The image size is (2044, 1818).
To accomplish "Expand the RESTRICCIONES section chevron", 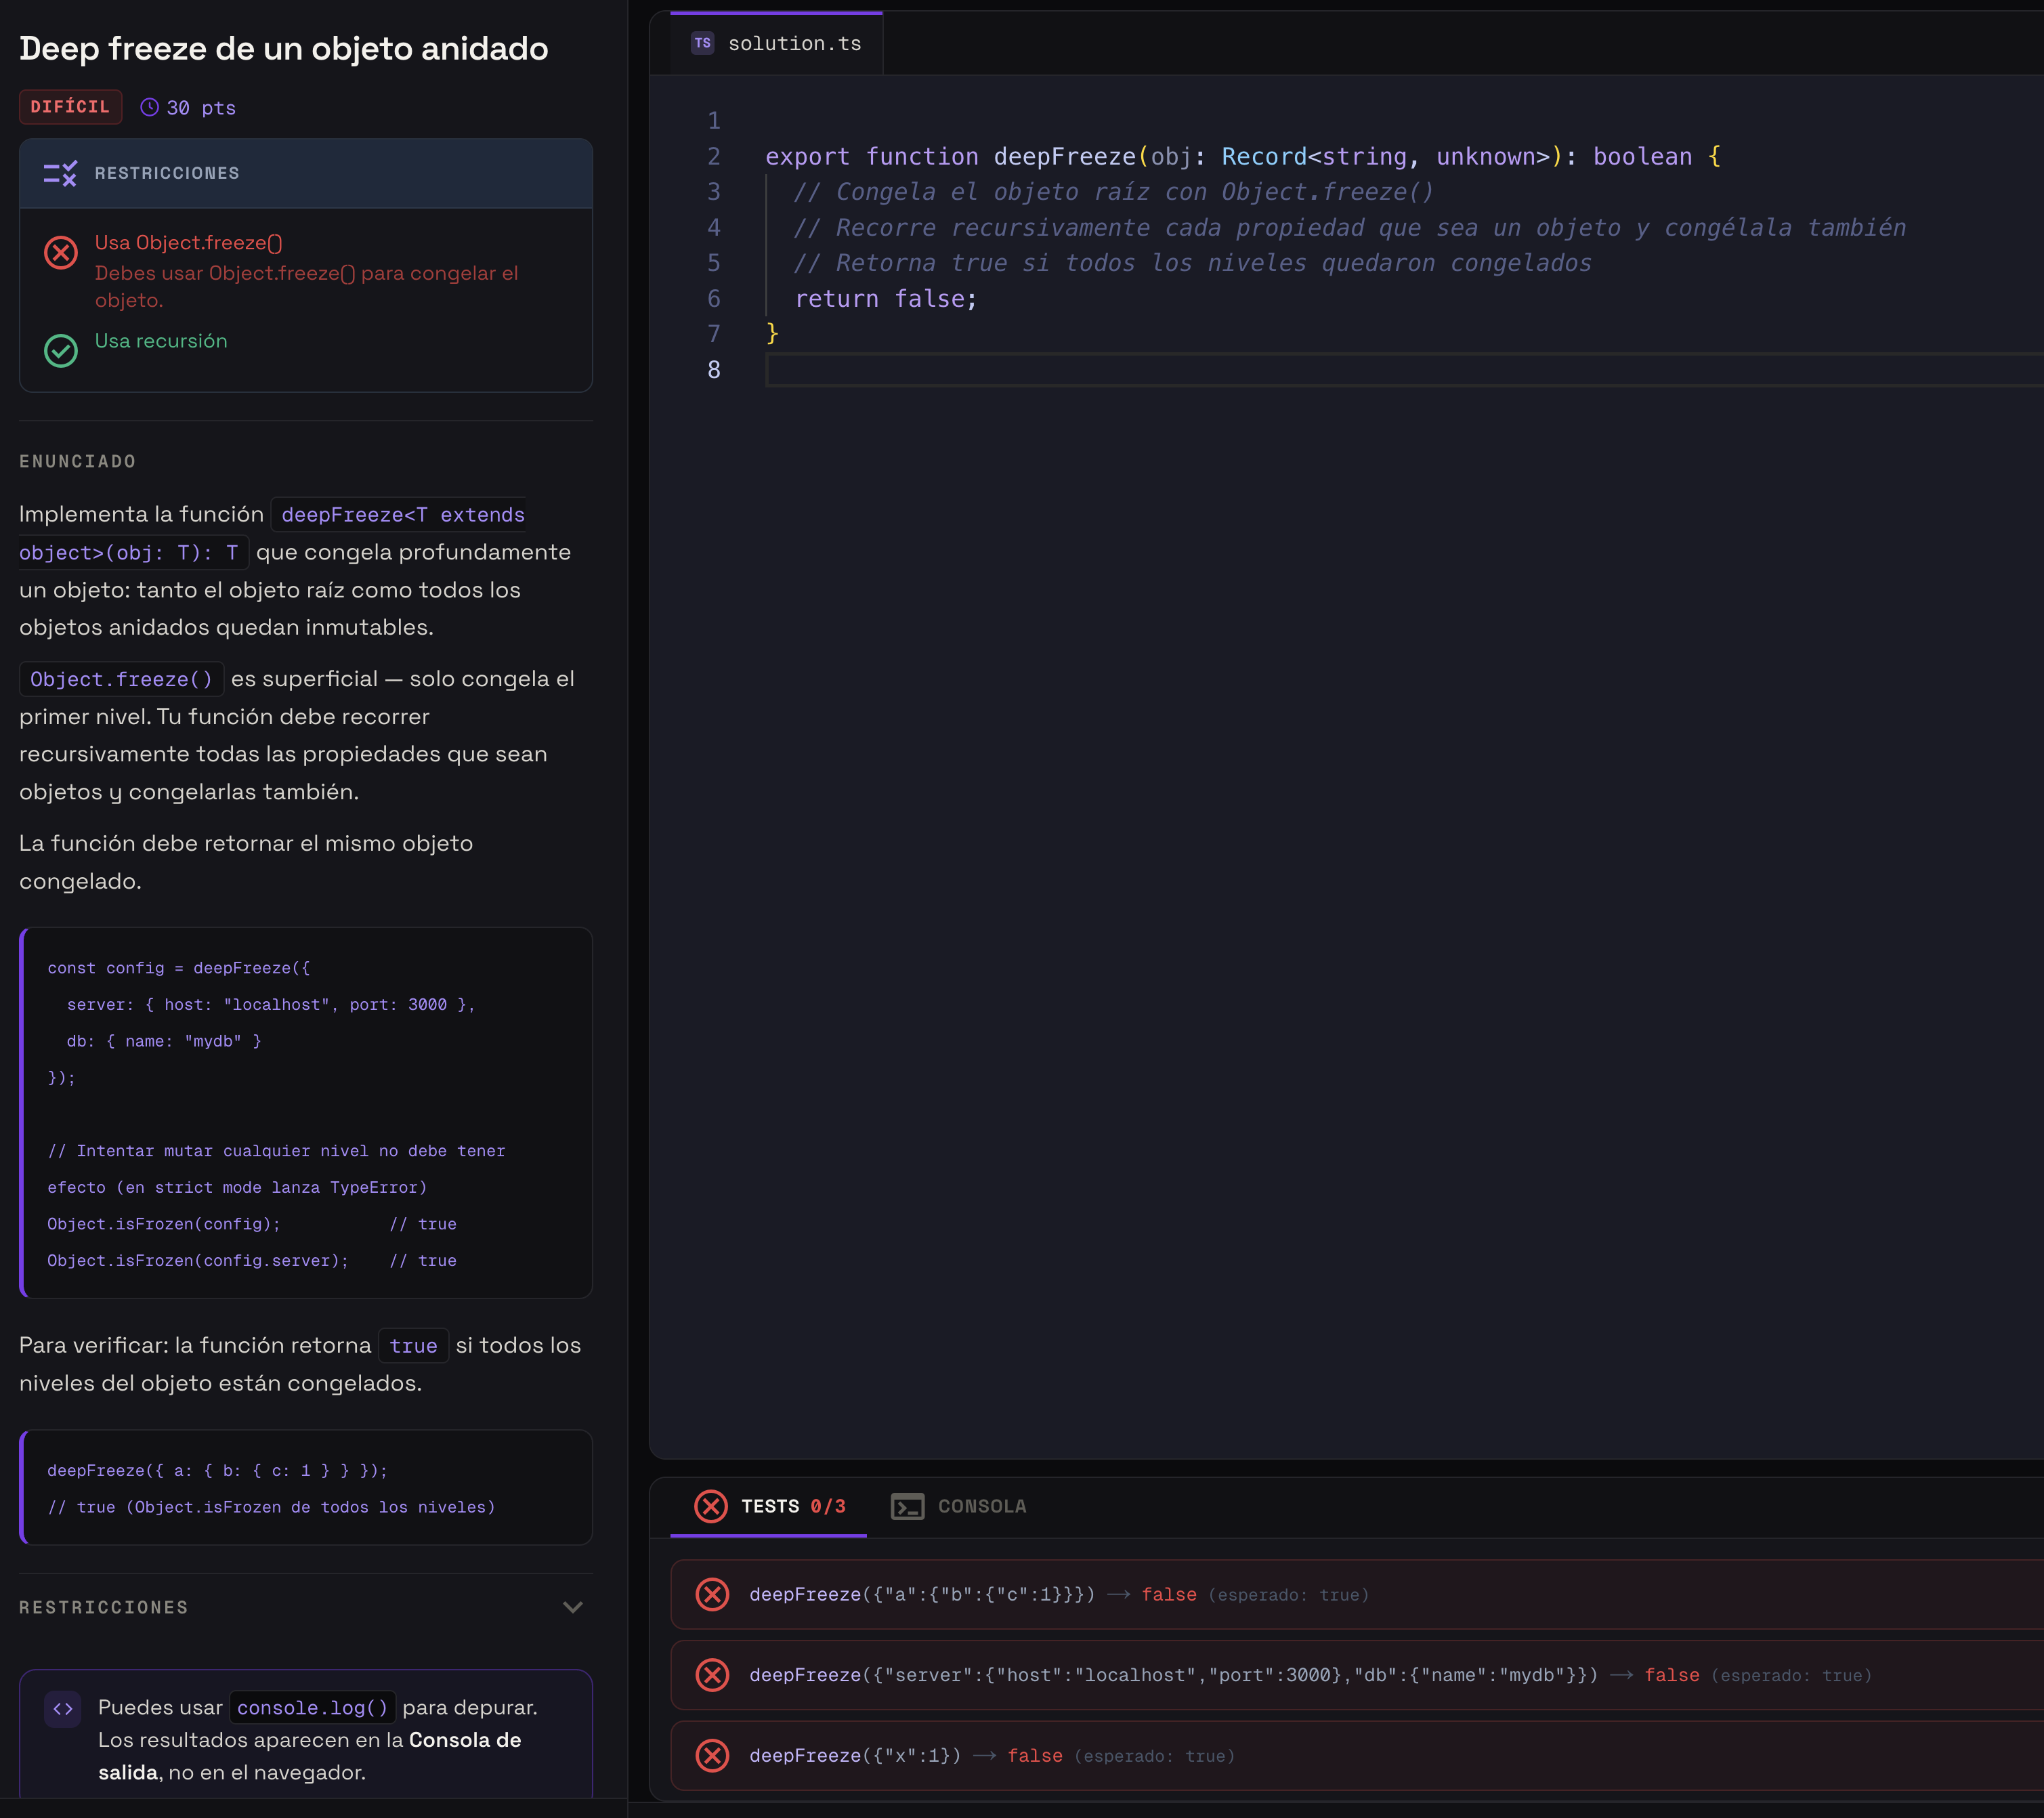I will click(x=573, y=1608).
